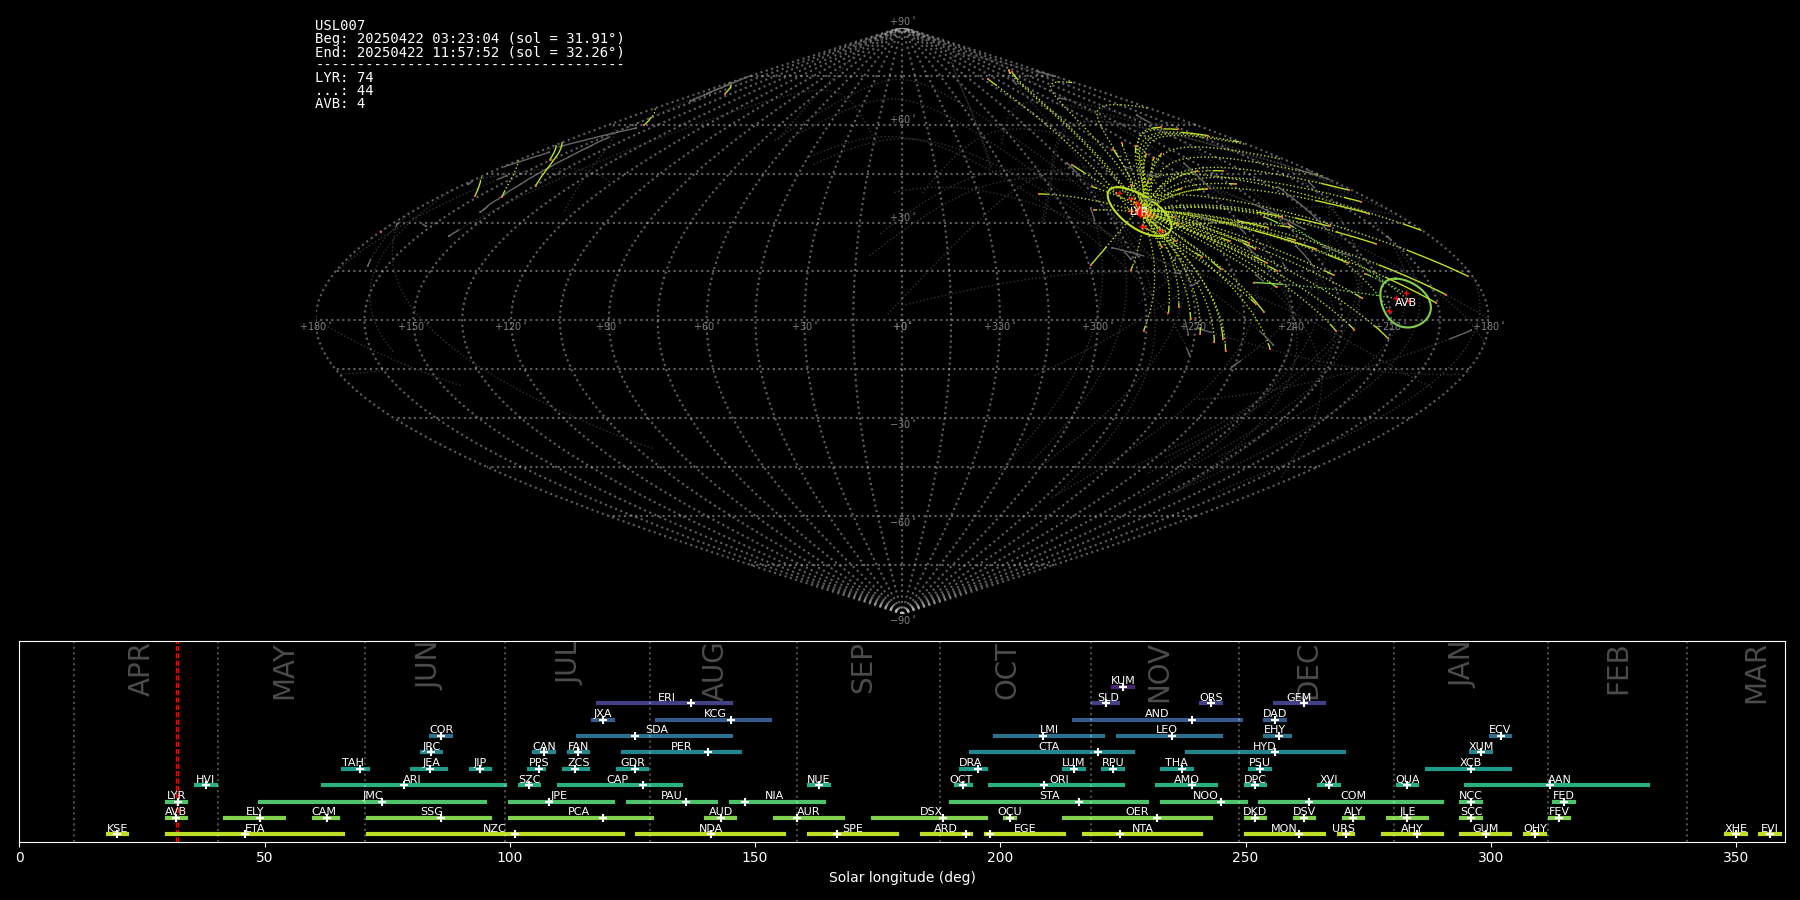
Task: Select the NTA shower bar
Action: [x=1142, y=834]
